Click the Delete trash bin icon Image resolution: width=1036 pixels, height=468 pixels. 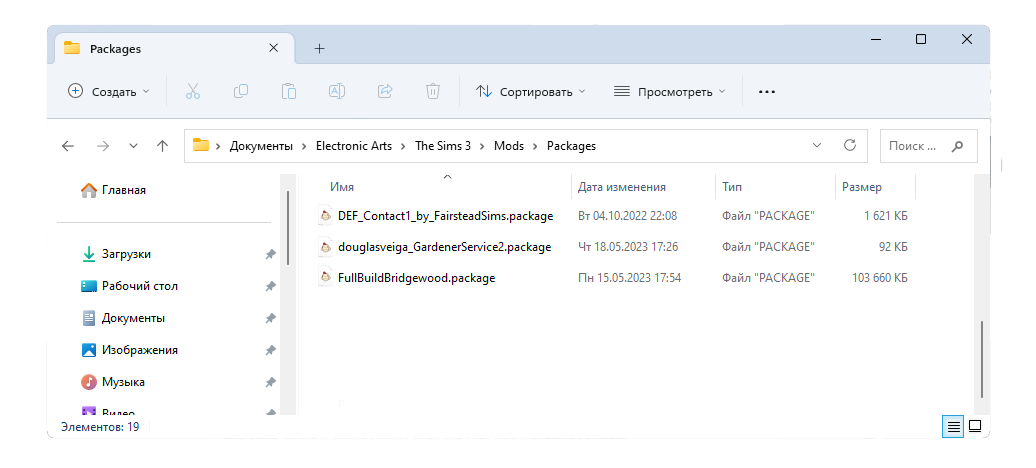pos(433,91)
